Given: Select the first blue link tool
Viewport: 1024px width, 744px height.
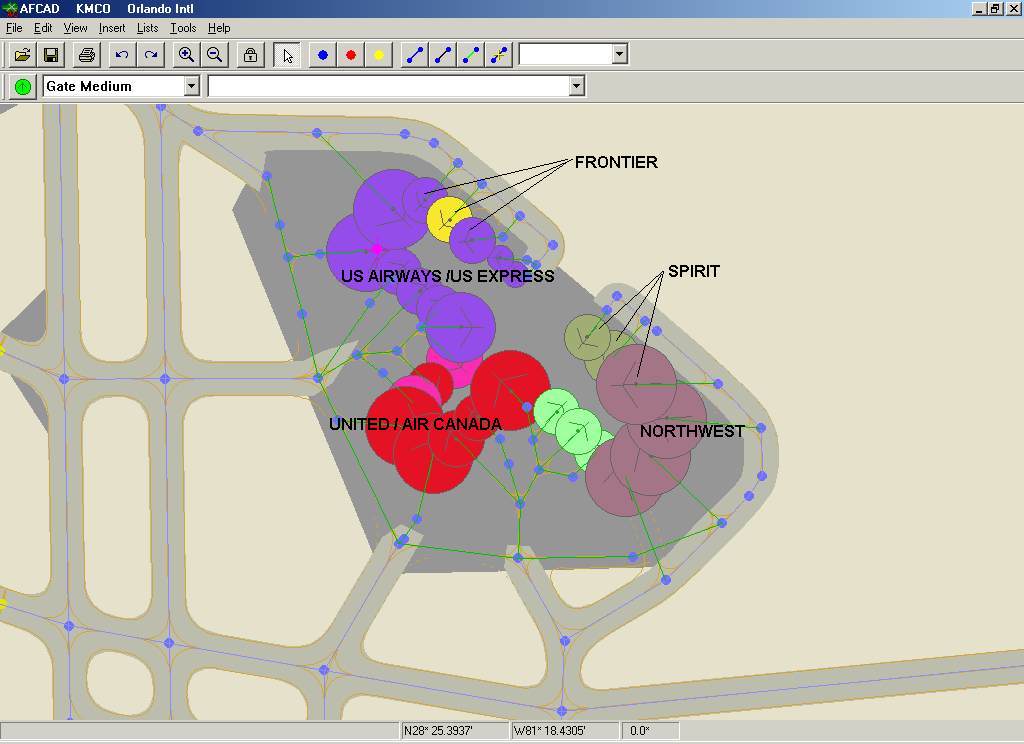Looking at the screenshot, I should [x=415, y=55].
